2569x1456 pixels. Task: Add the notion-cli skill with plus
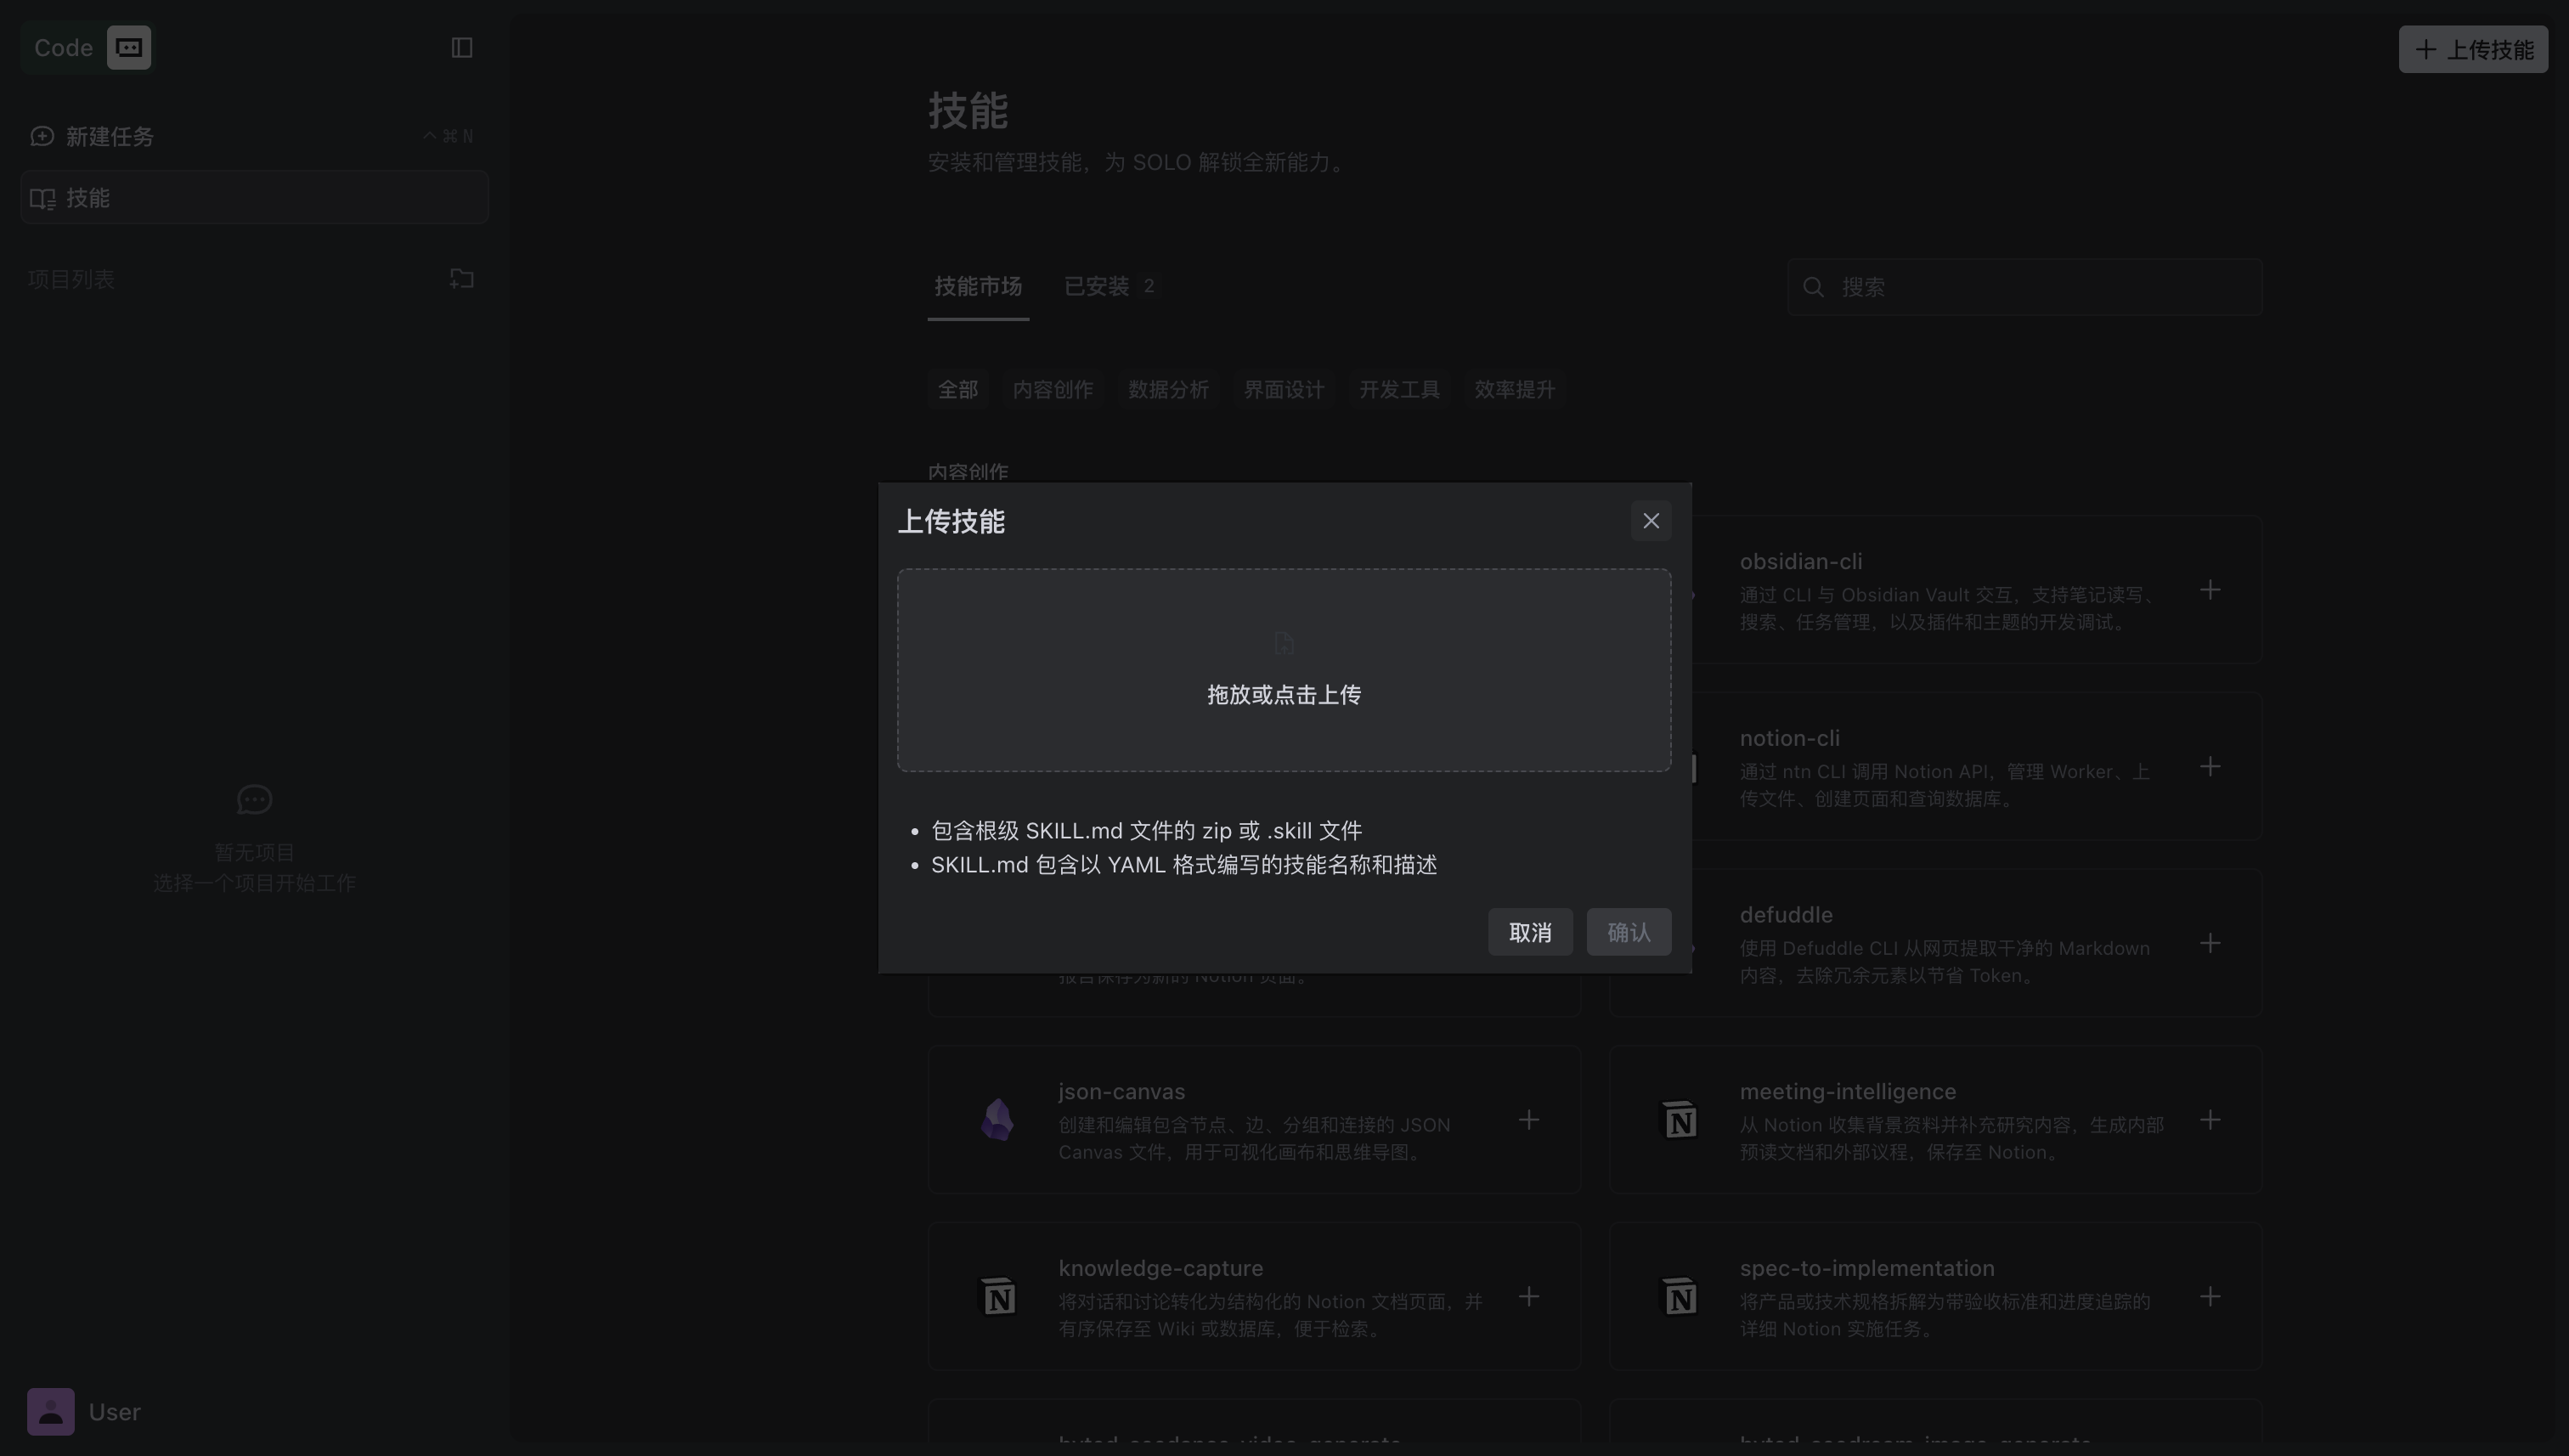[2210, 767]
